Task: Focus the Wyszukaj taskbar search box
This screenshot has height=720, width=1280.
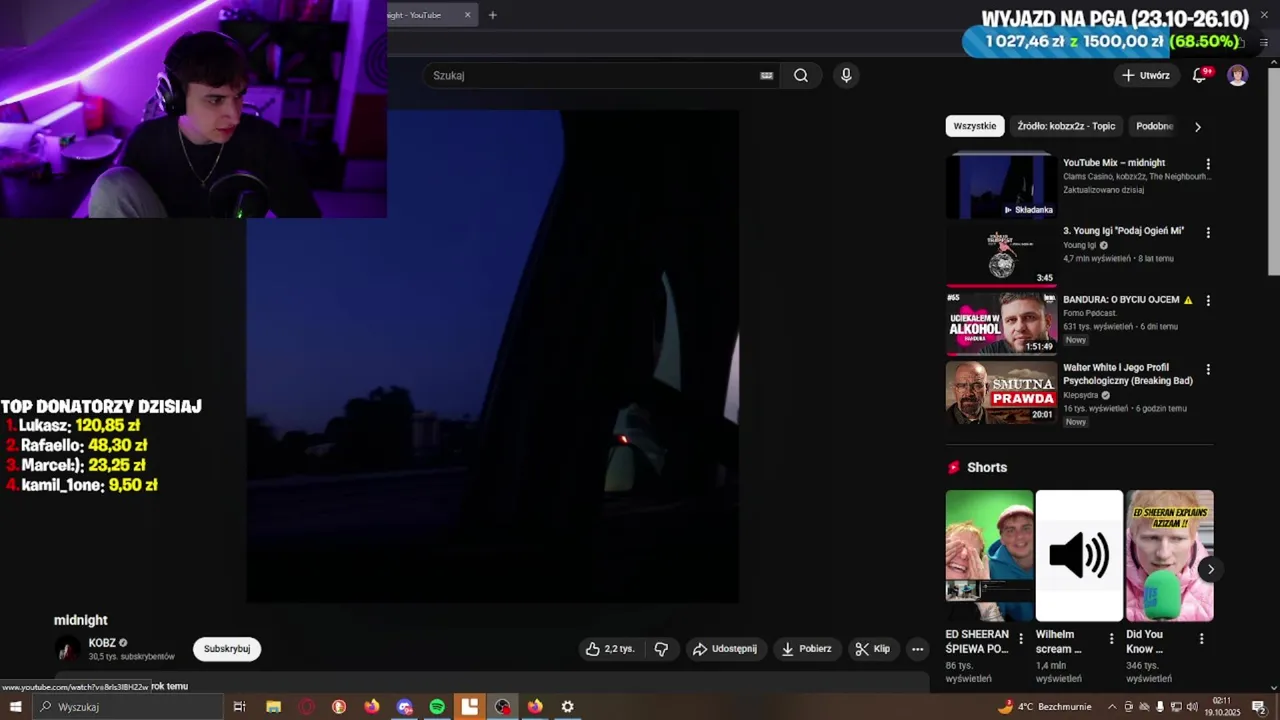Action: (128, 707)
